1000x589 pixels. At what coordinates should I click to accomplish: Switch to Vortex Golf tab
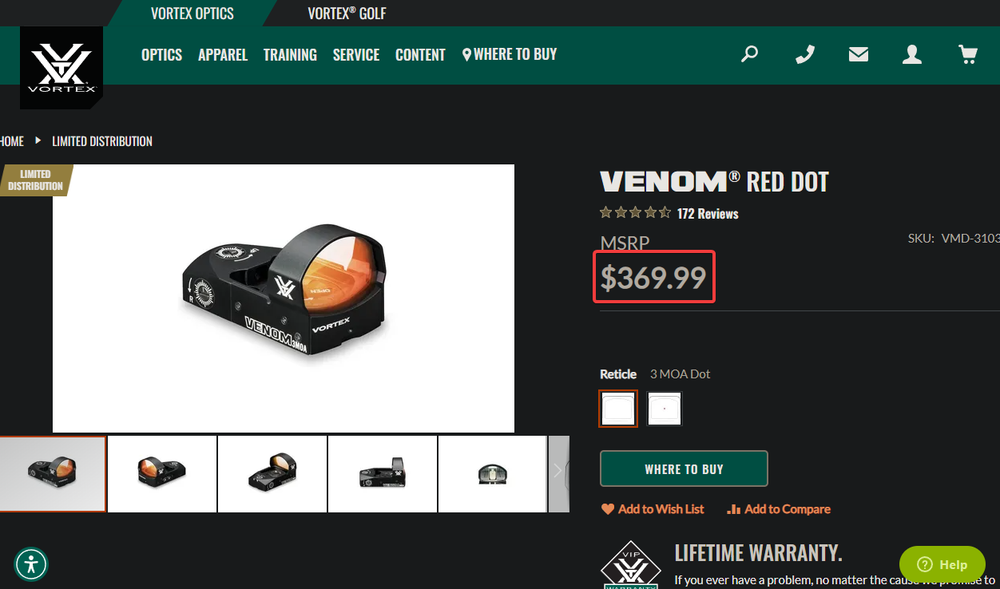coord(347,13)
